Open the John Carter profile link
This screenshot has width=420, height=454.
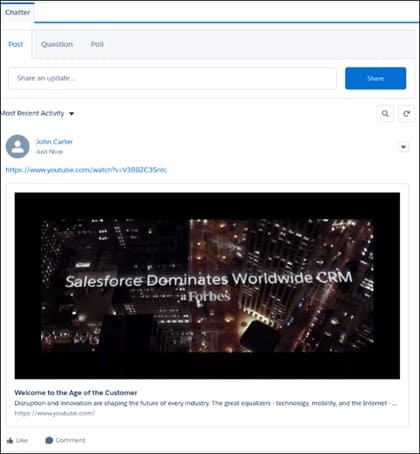click(54, 142)
